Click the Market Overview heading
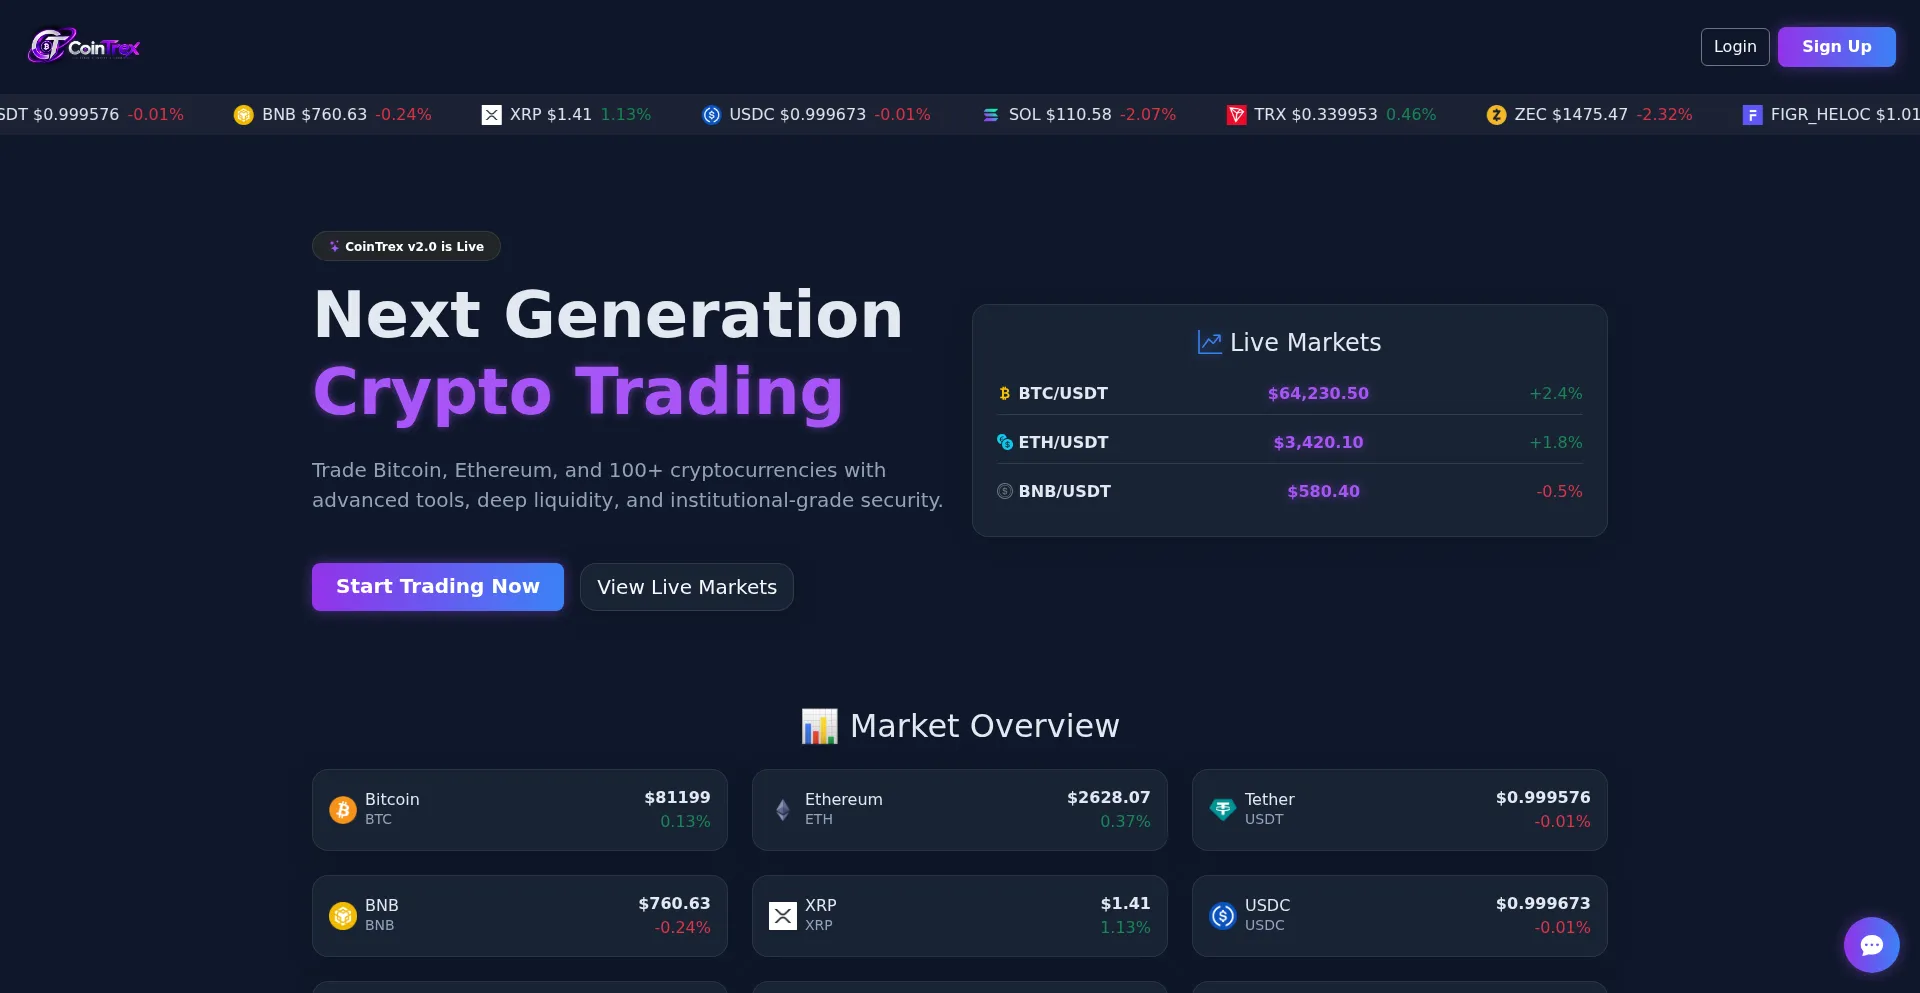This screenshot has height=993, width=1920. pos(960,726)
